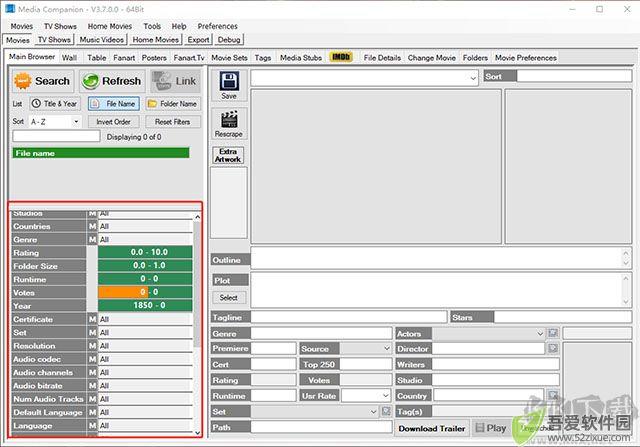Toggle M mode for Countries filter
The width and height of the screenshot is (640, 447).
click(x=93, y=226)
